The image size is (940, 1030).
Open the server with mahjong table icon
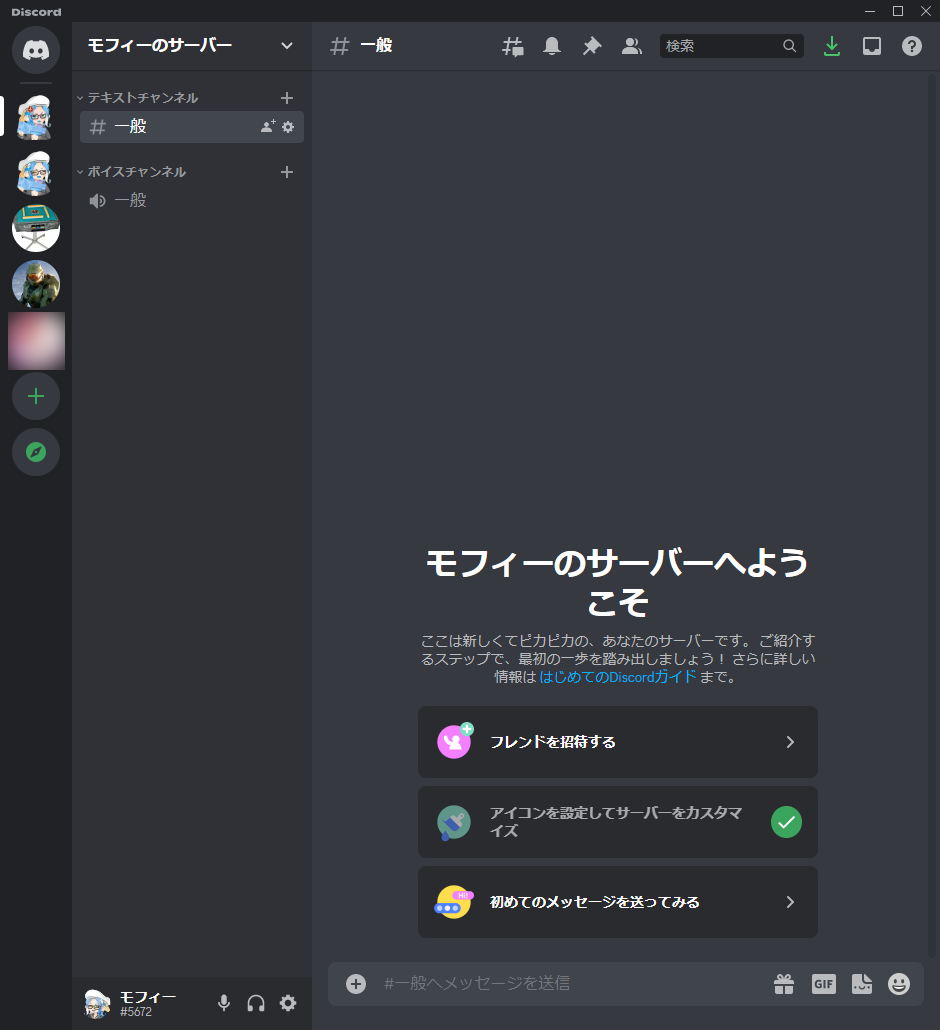coord(35,228)
